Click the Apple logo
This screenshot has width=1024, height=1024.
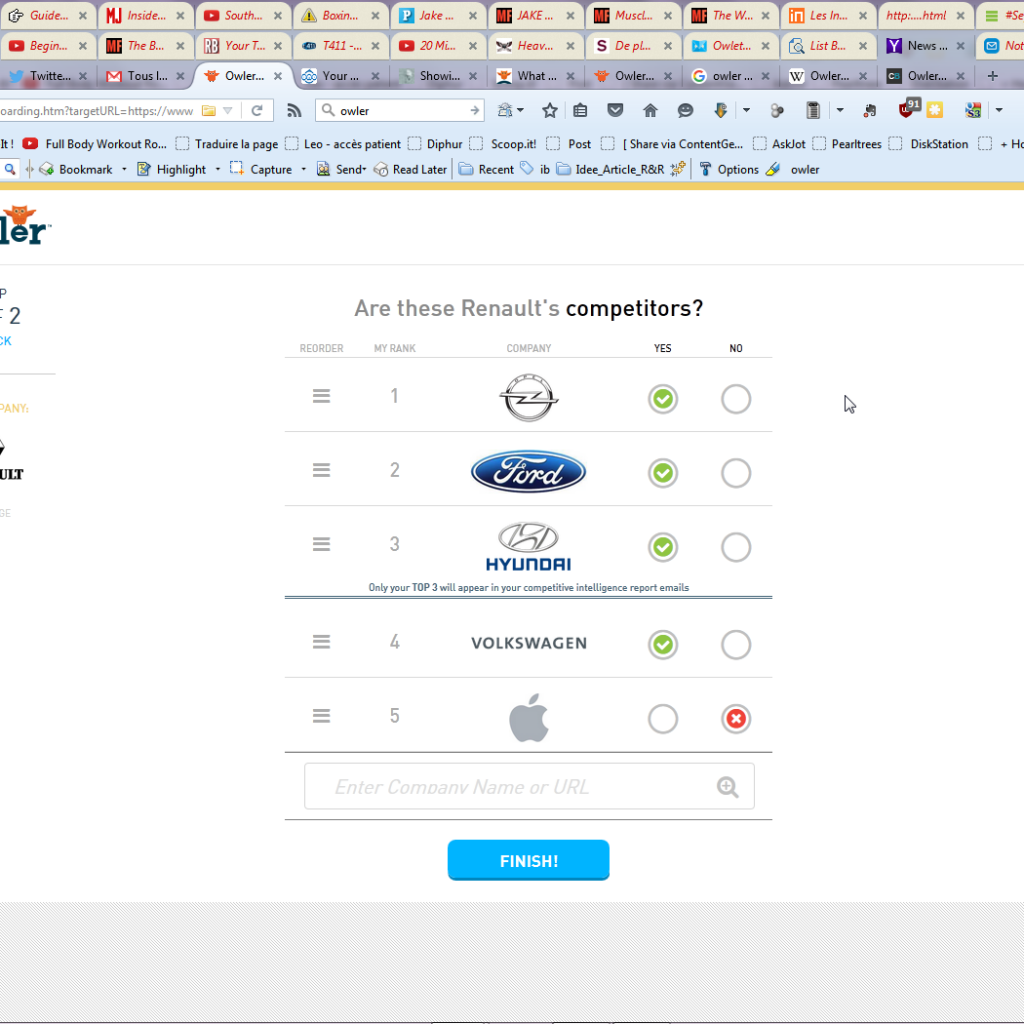pyautogui.click(x=528, y=718)
